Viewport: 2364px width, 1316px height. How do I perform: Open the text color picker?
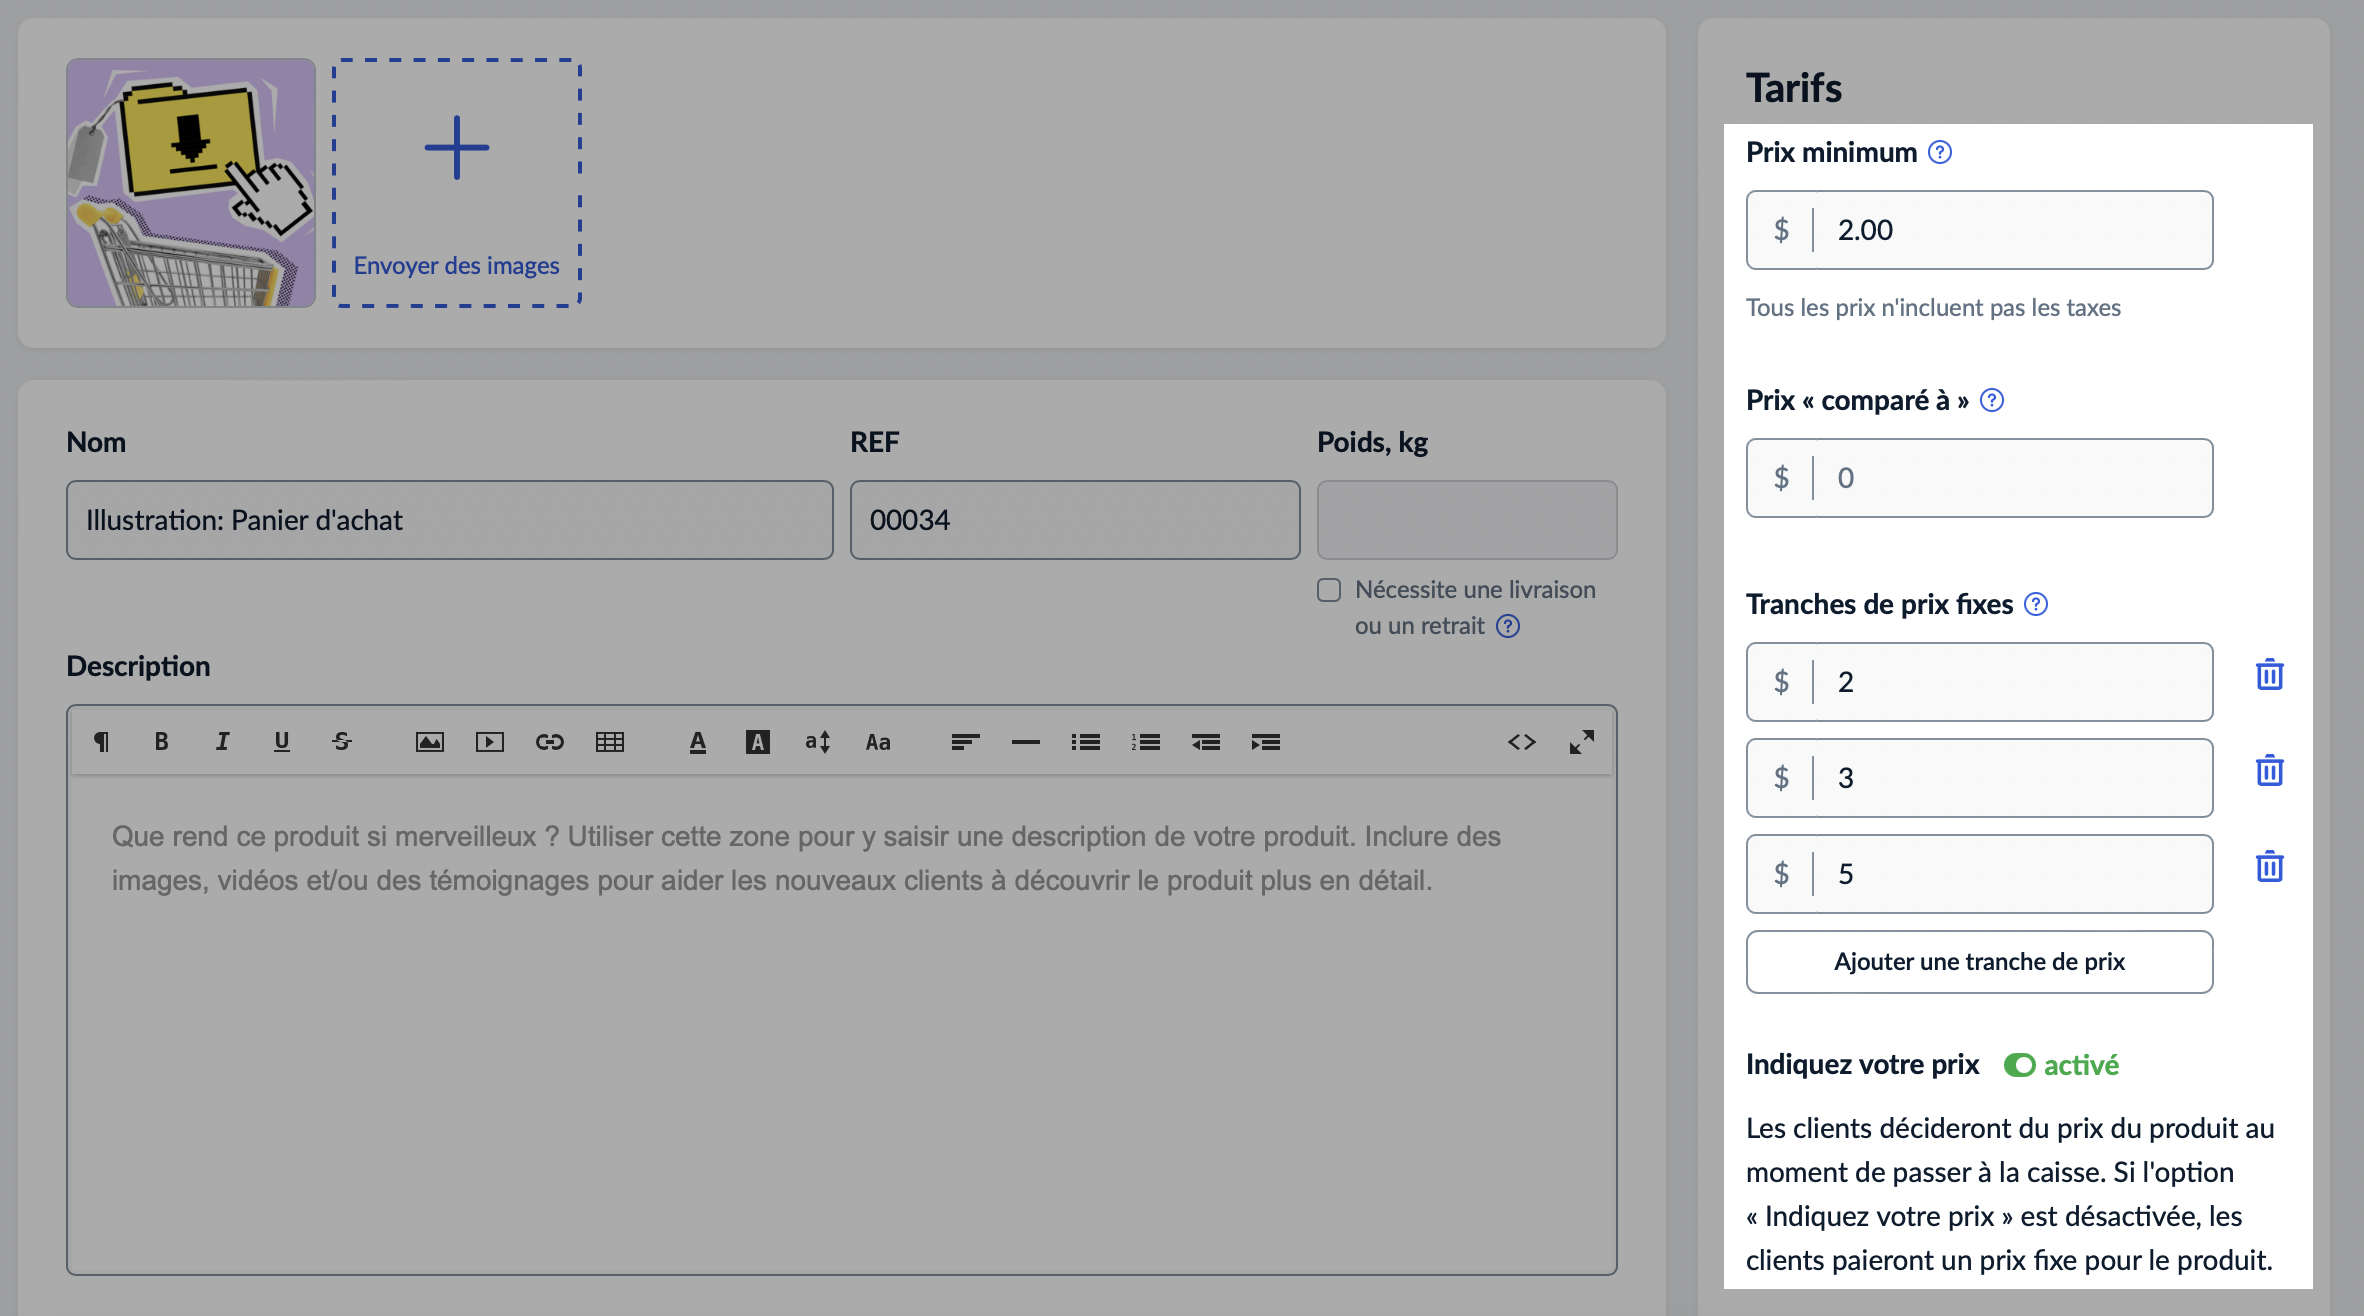698,742
